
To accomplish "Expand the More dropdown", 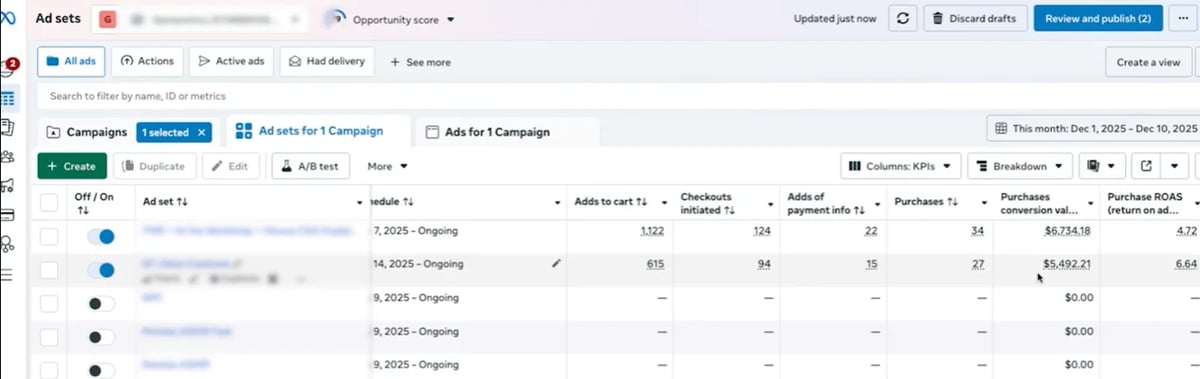I will 388,166.
